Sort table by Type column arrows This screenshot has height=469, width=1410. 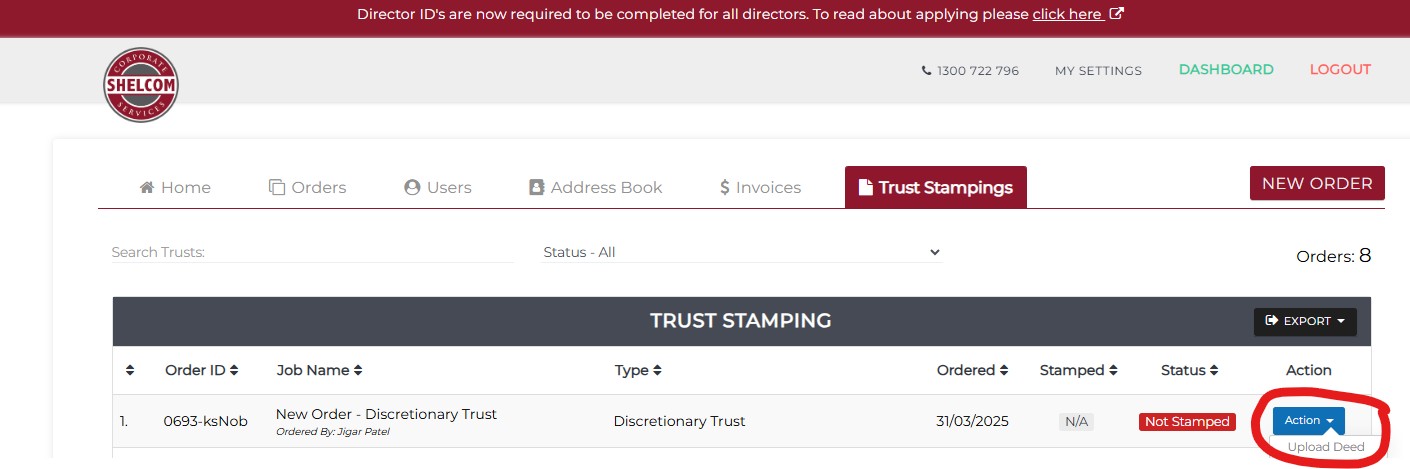click(657, 370)
